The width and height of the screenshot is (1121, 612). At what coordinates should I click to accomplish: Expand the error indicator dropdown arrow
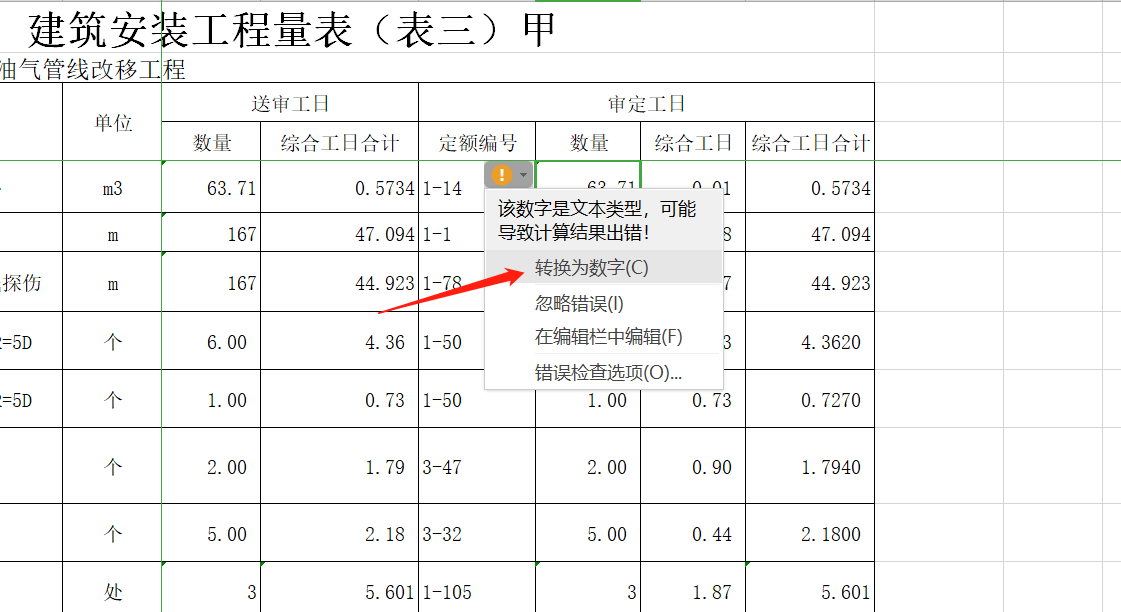pyautogui.click(x=523, y=175)
